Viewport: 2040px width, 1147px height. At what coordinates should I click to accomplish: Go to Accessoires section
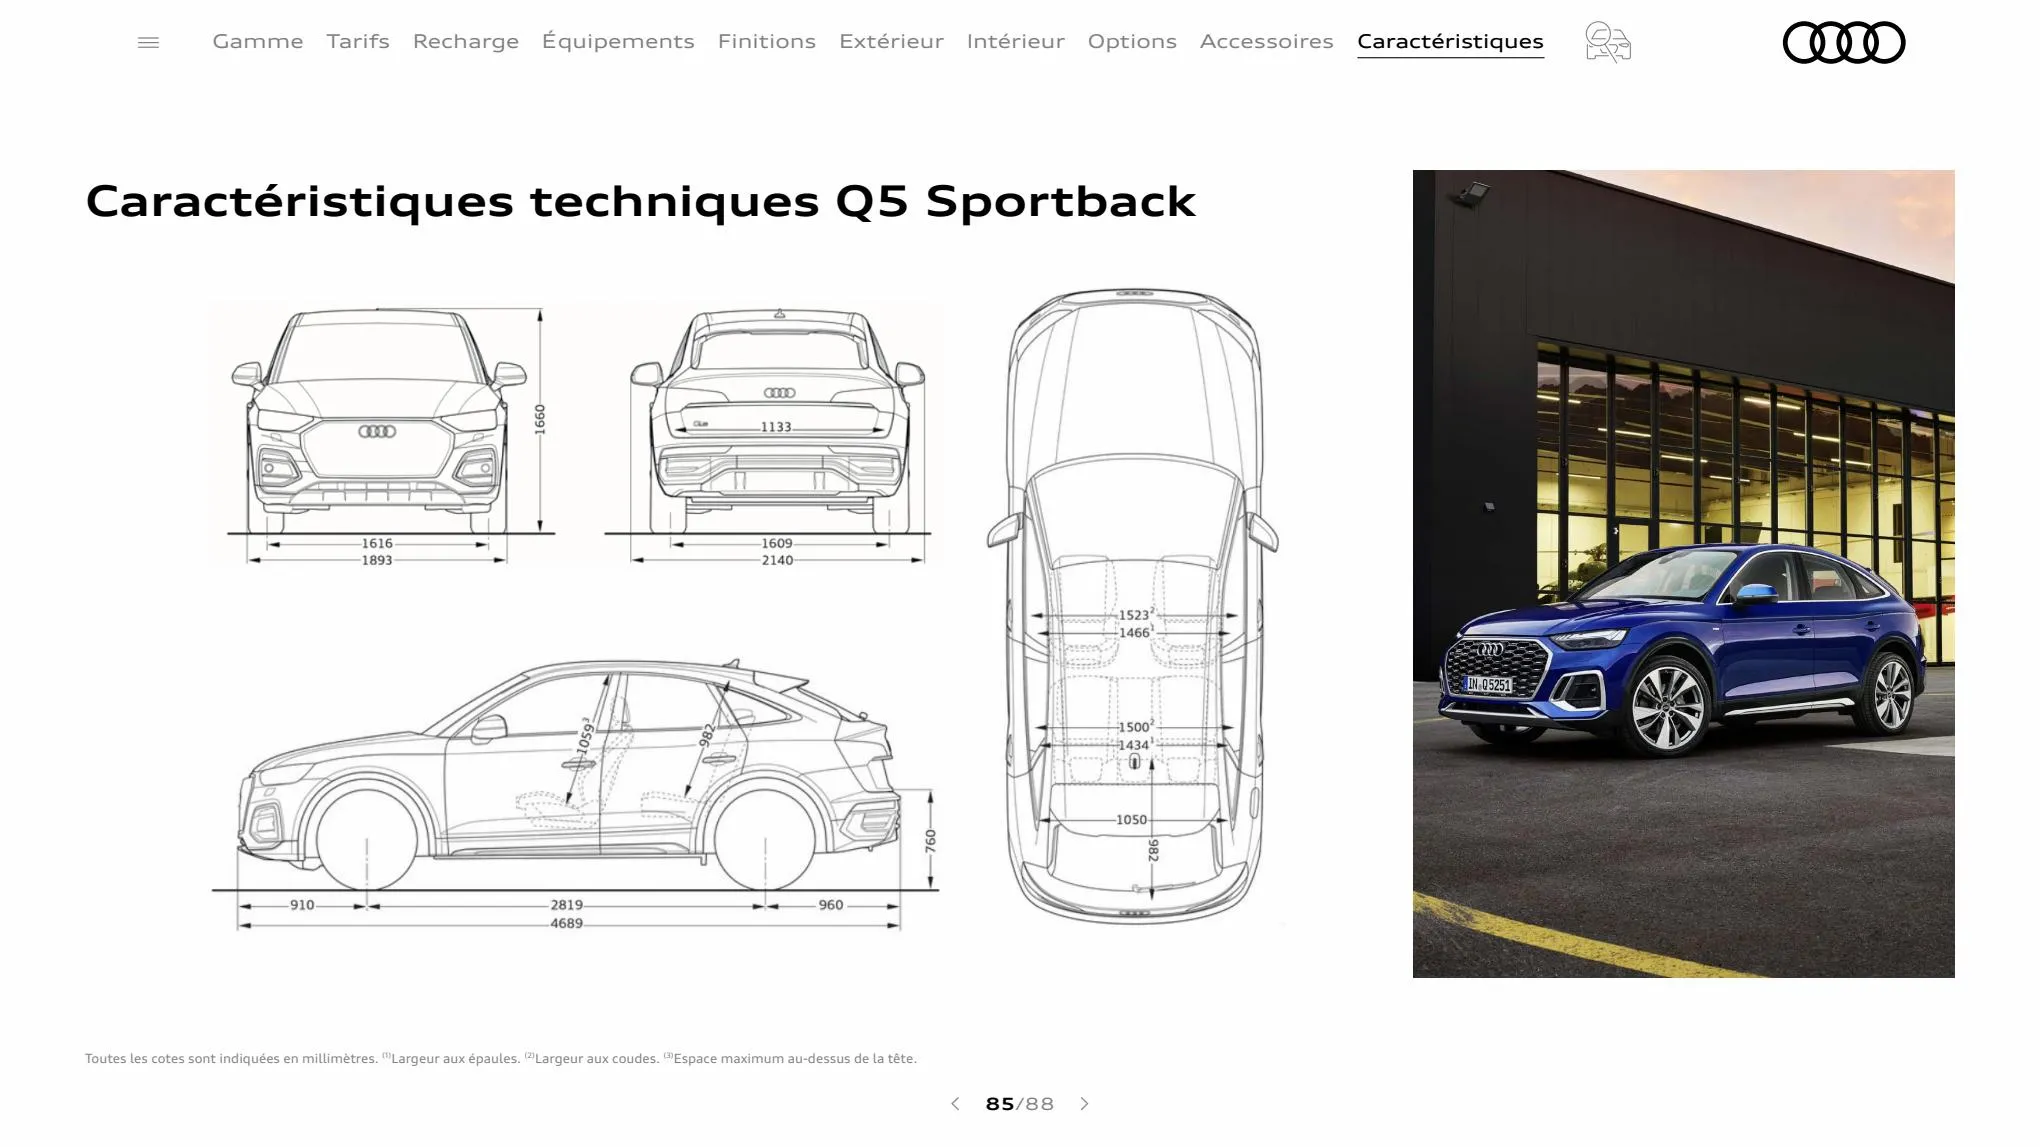pos(1267,42)
